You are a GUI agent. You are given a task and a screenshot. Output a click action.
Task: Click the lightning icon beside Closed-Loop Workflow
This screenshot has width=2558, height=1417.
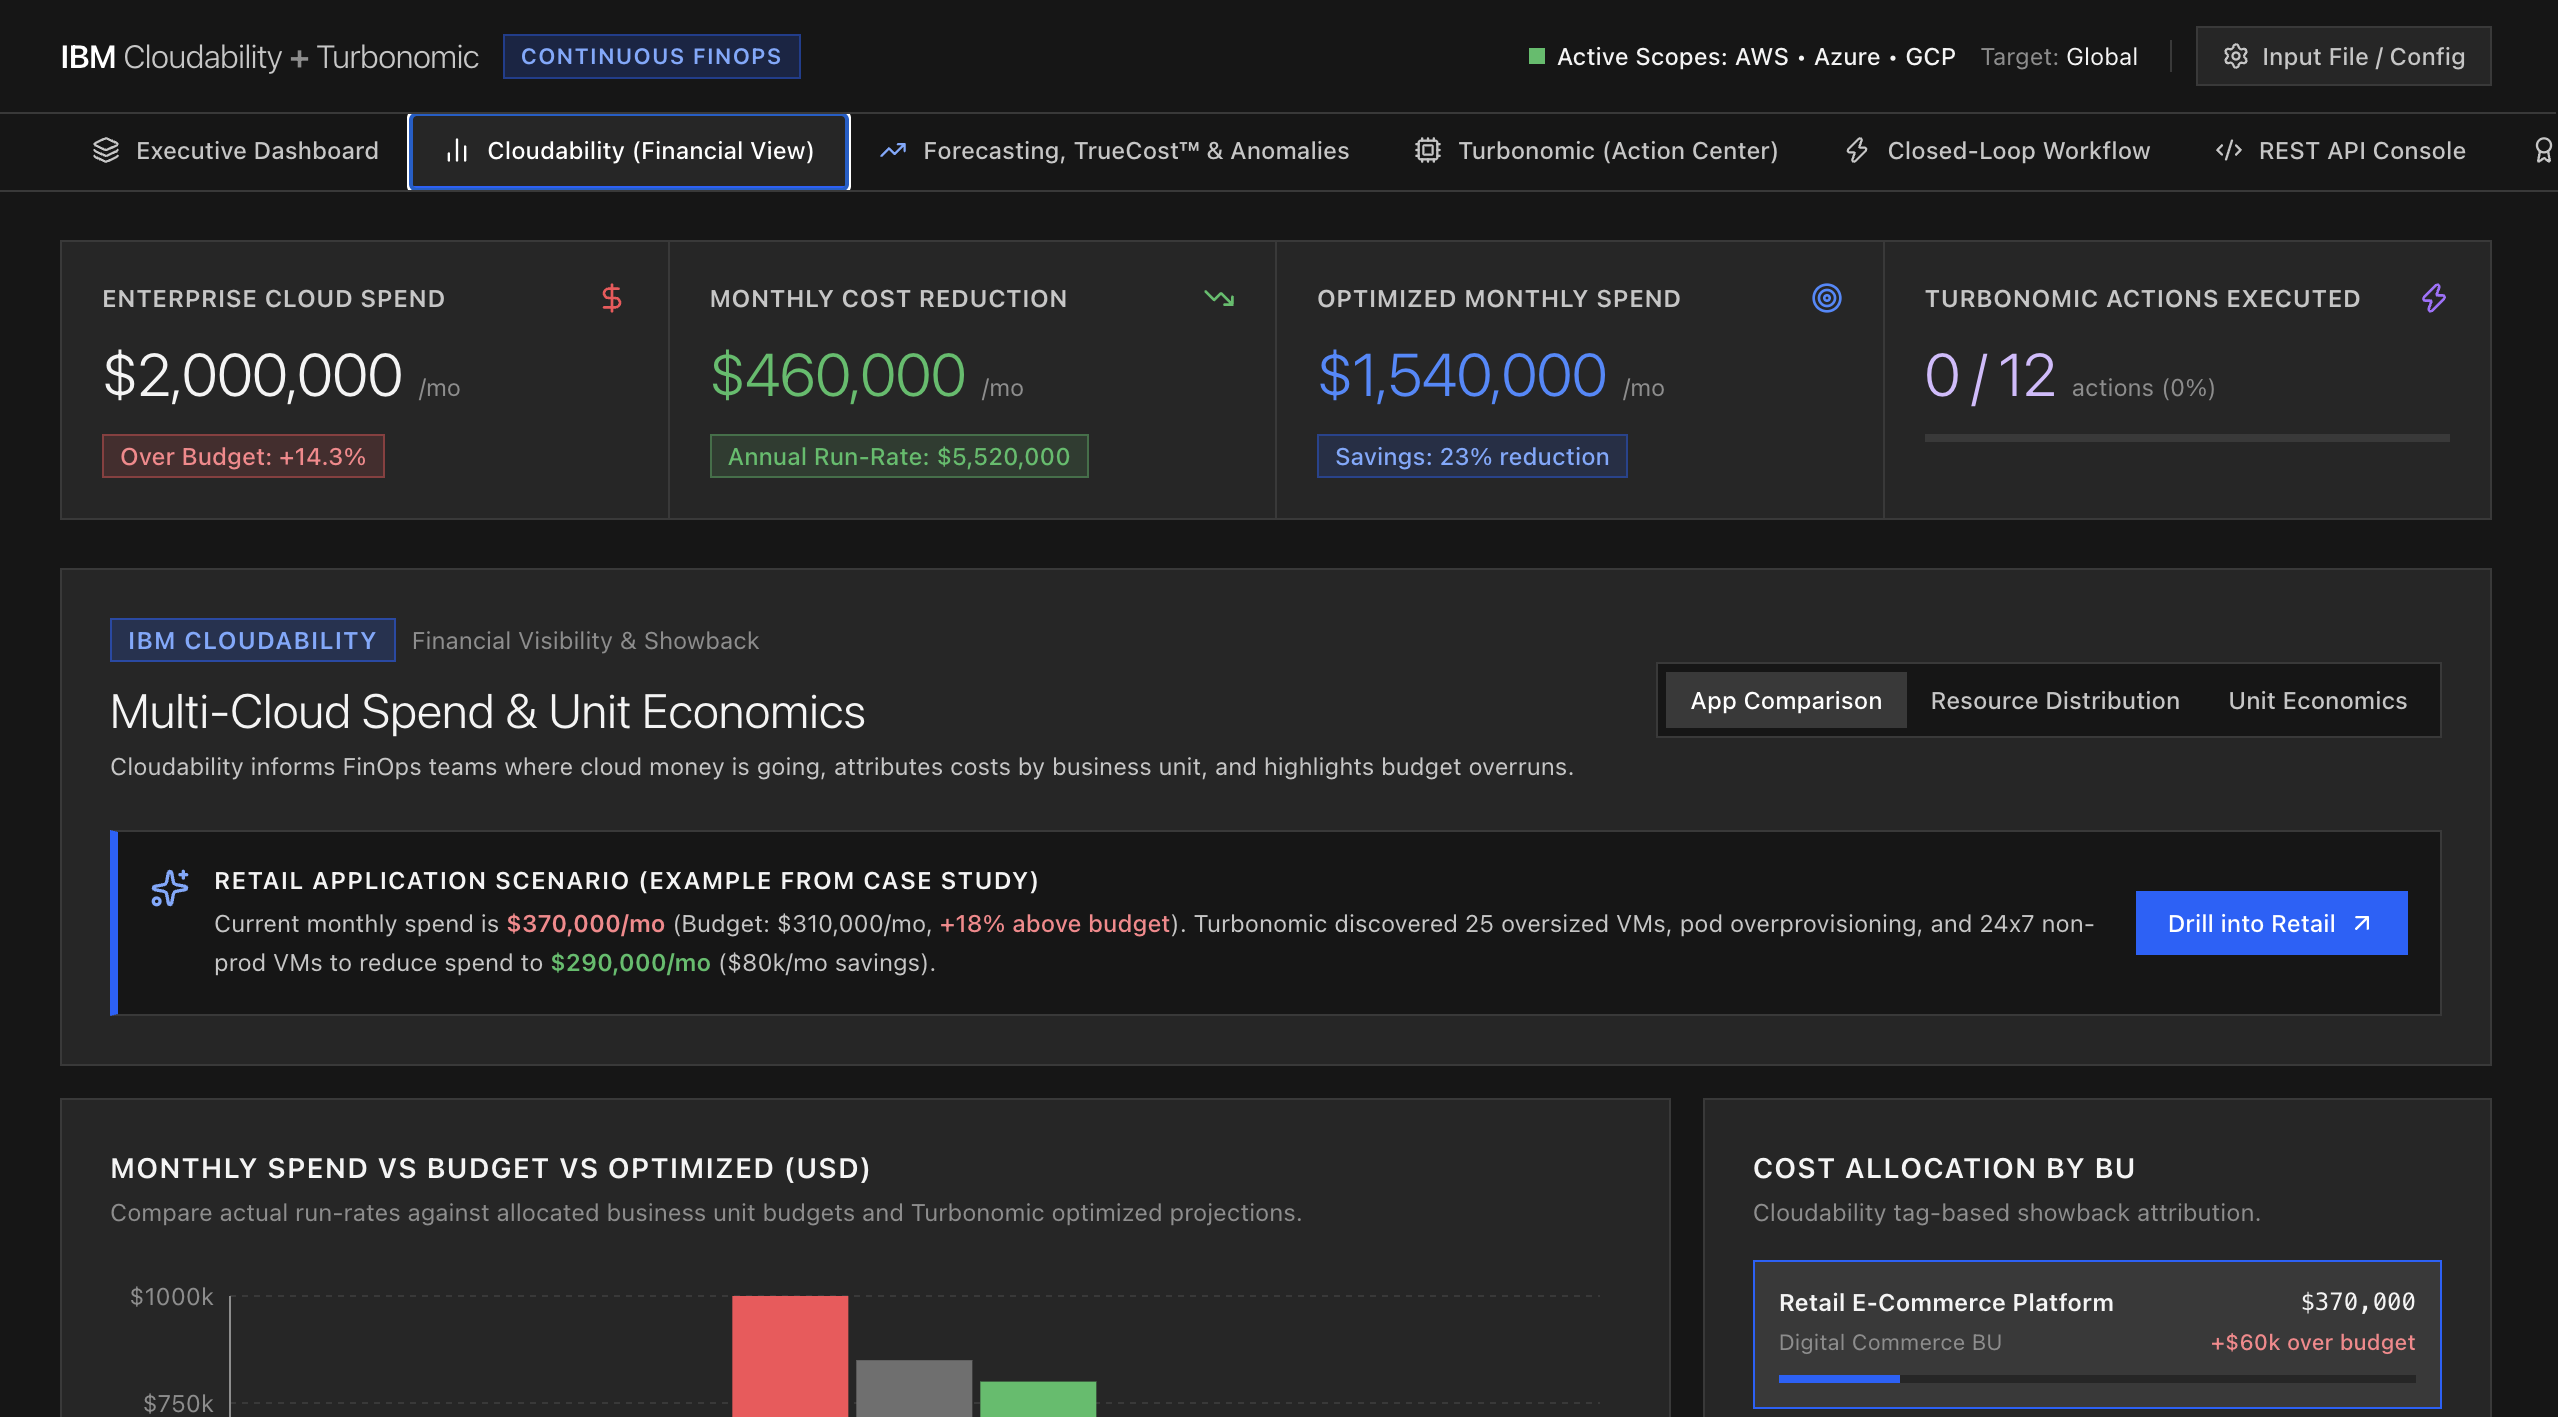pos(1857,151)
